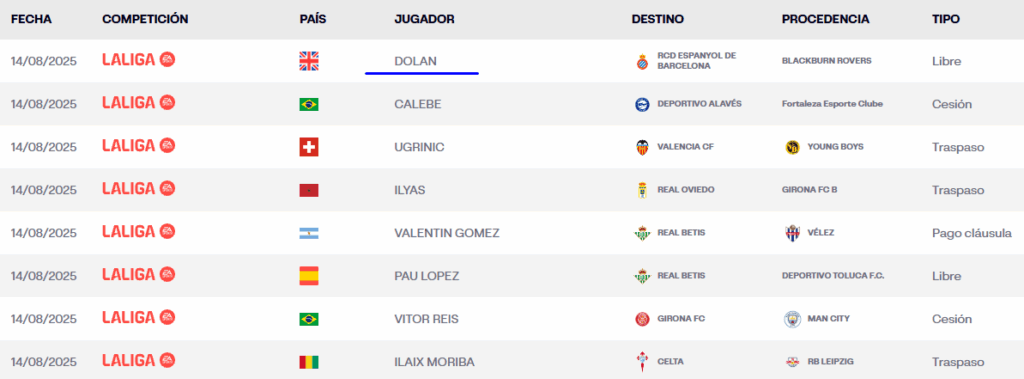Select the VITOR REIS player name
Screen dimensions: 1024x379
tap(426, 319)
